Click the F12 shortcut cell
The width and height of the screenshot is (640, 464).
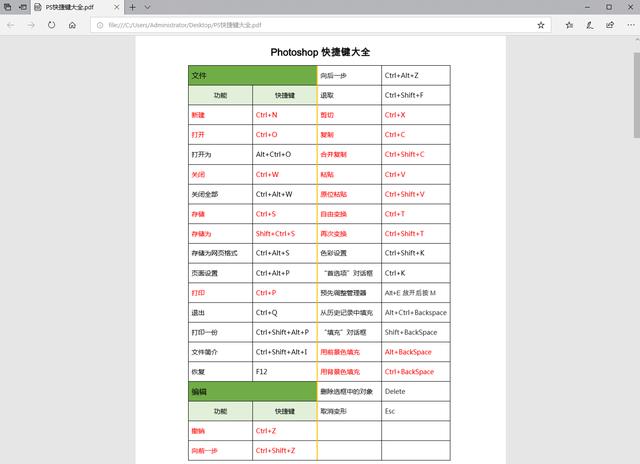pyautogui.click(x=284, y=372)
